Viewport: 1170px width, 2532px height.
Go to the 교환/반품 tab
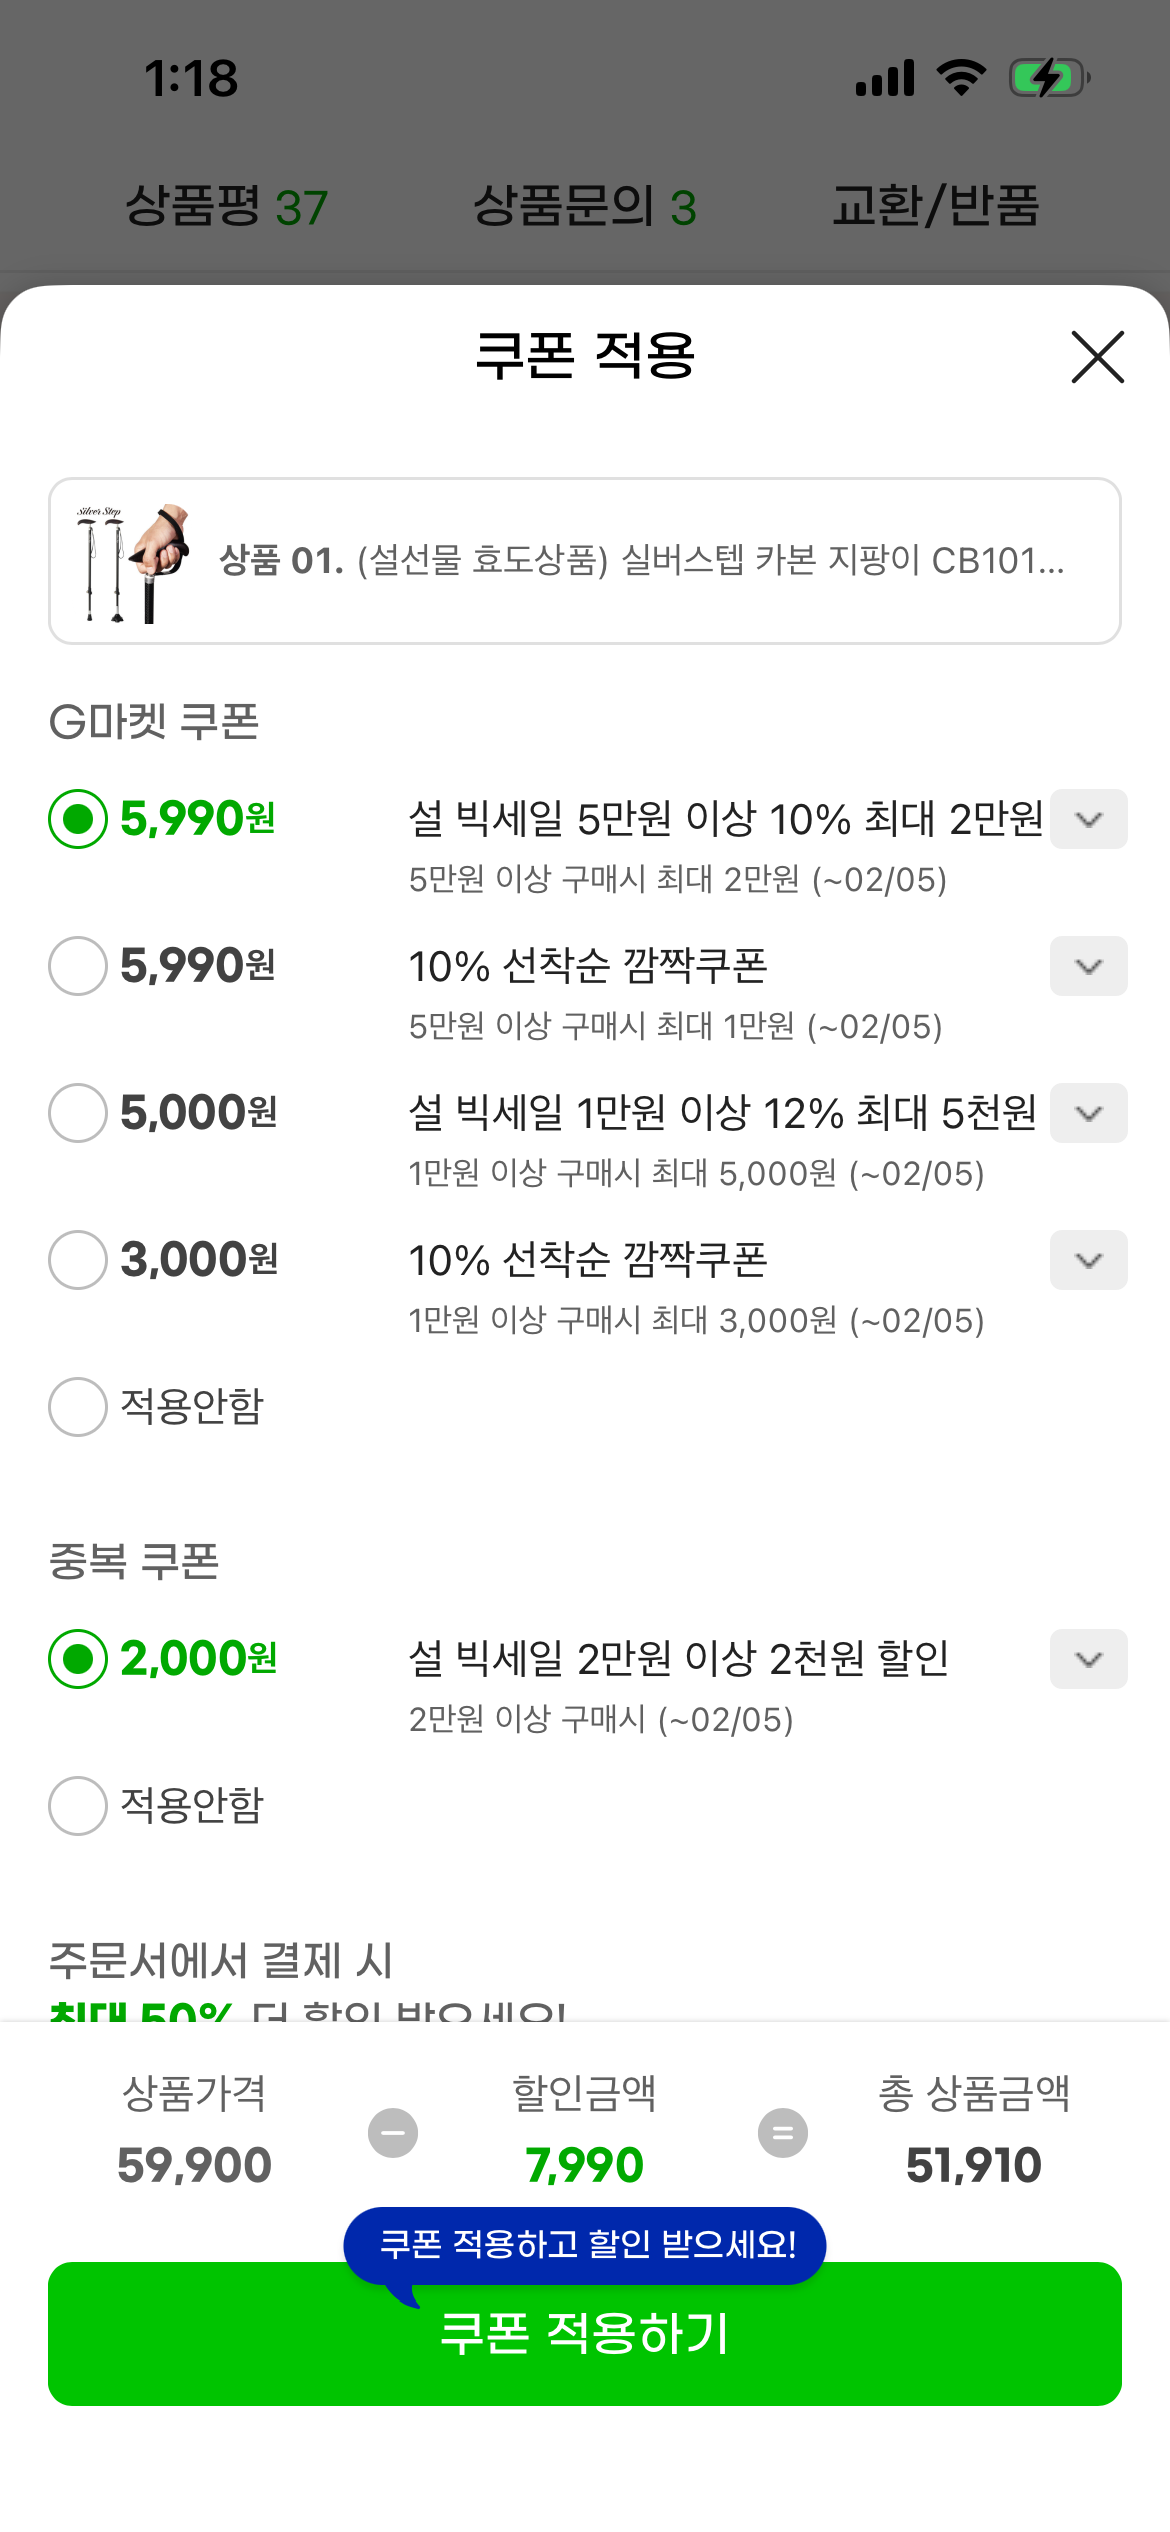pos(935,207)
